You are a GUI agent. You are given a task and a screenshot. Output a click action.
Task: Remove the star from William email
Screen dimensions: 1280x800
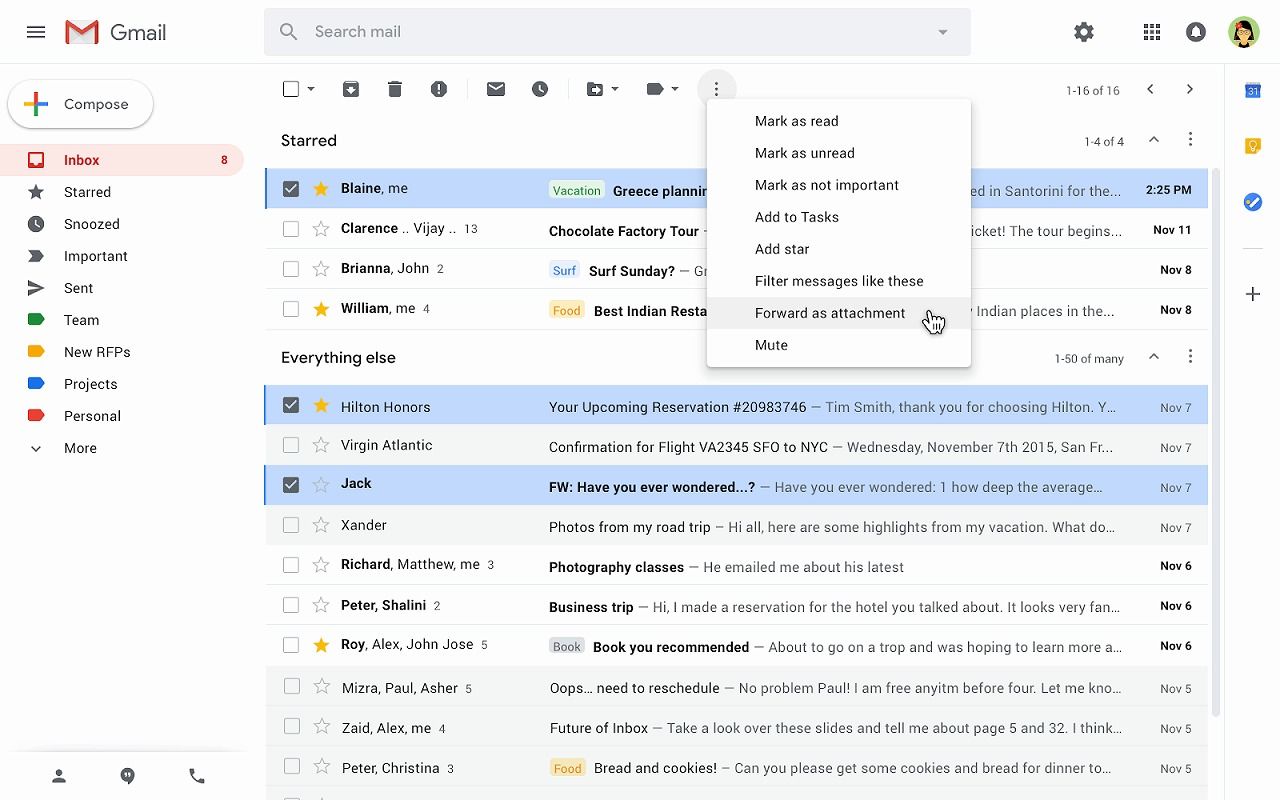[321, 309]
